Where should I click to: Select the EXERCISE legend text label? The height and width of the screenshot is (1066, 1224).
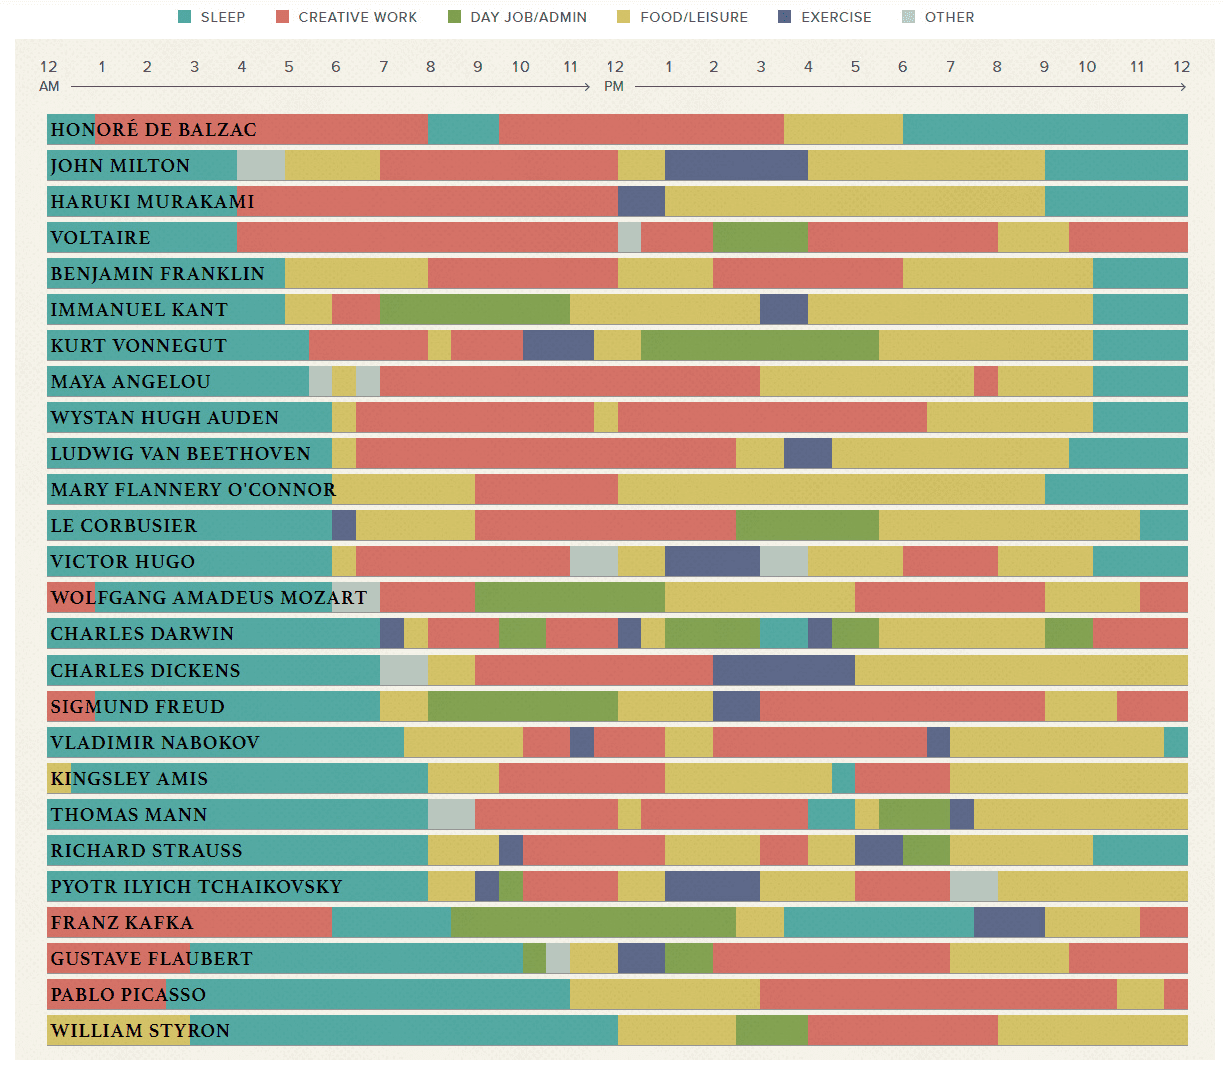click(x=836, y=17)
